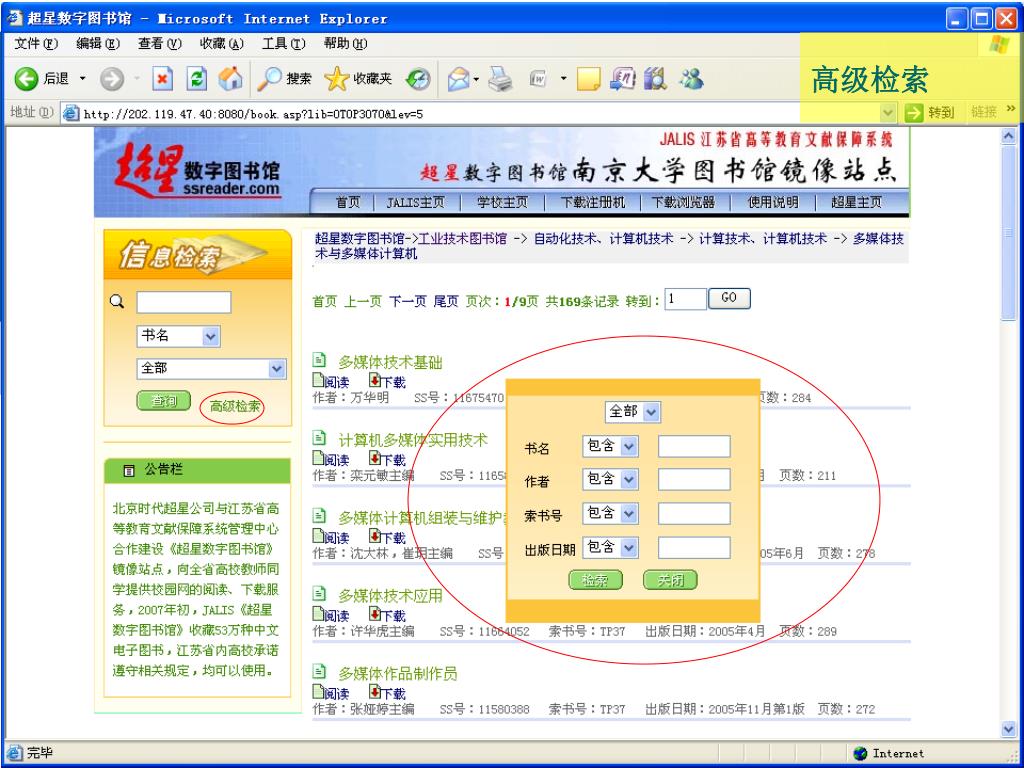The image size is (1024, 768).
Task: Click the 出版日期 text field in popup
Action: (694, 548)
